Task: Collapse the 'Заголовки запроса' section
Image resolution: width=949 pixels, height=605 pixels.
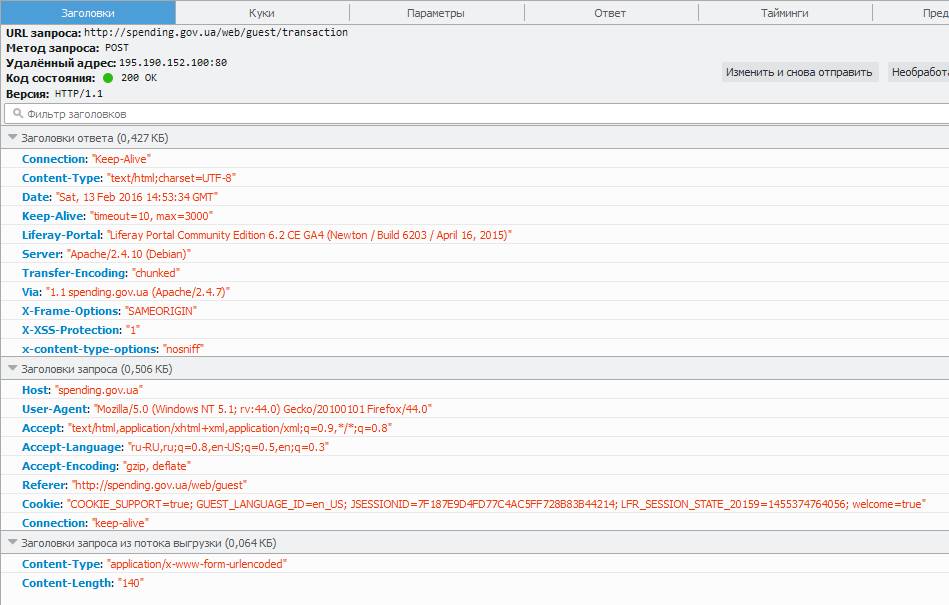Action: point(13,369)
